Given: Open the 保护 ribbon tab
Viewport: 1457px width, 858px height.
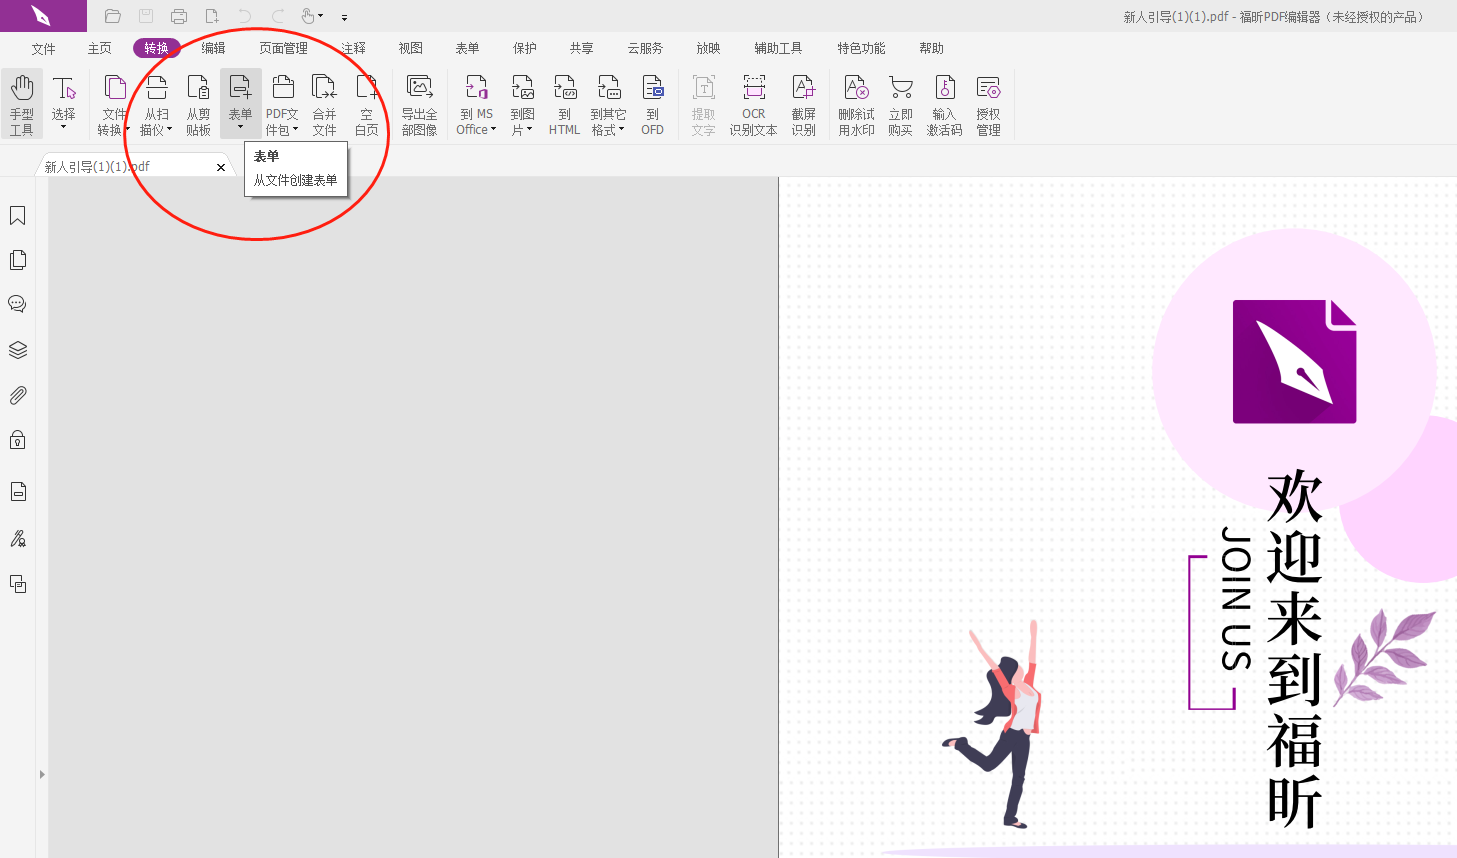Looking at the screenshot, I should (524, 48).
